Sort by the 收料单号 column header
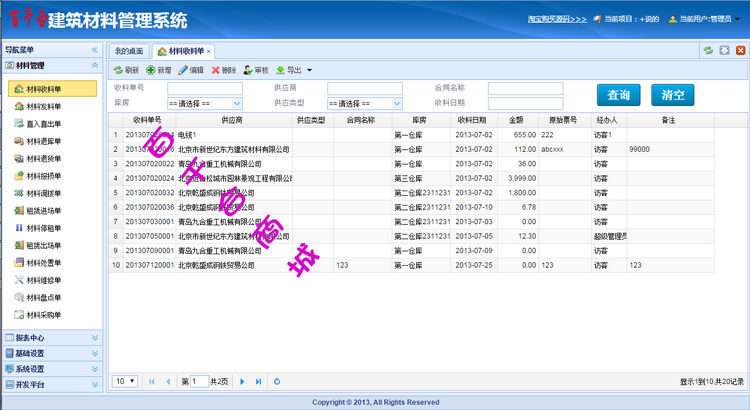Image resolution: width=750 pixels, height=410 pixels. click(x=149, y=120)
